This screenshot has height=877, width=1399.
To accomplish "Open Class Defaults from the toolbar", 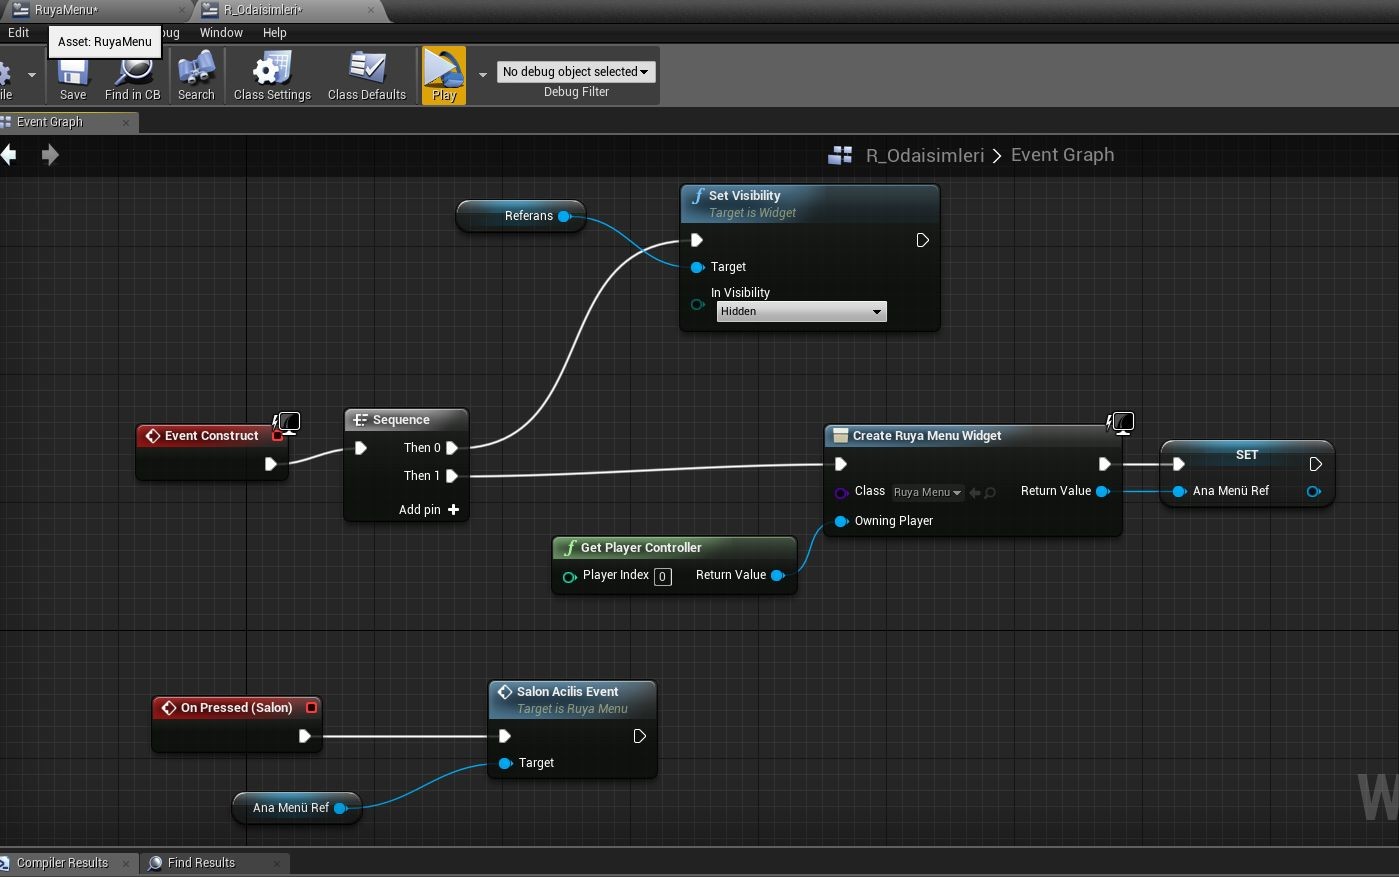I will click(x=367, y=76).
